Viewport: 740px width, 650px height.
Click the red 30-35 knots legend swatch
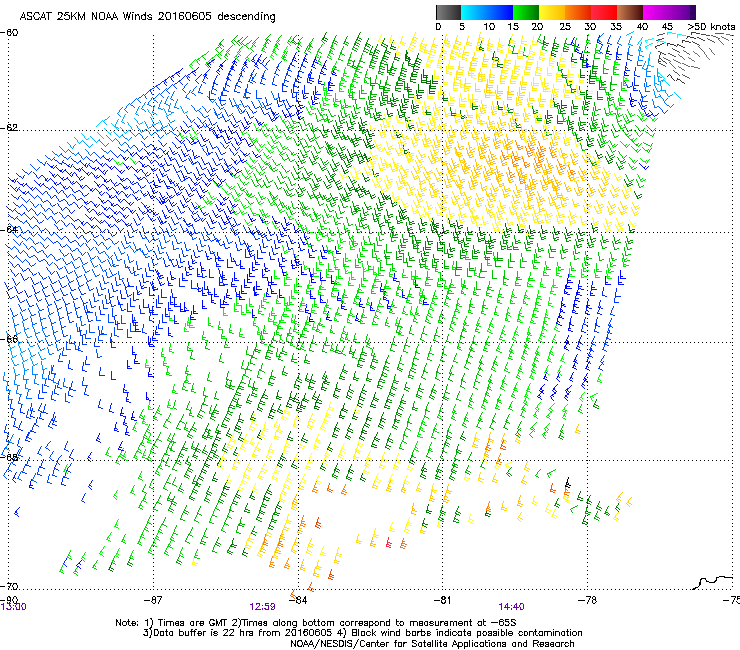coord(604,12)
